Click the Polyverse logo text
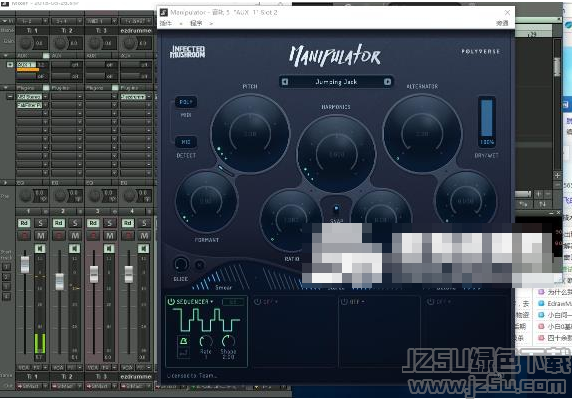 click(480, 51)
